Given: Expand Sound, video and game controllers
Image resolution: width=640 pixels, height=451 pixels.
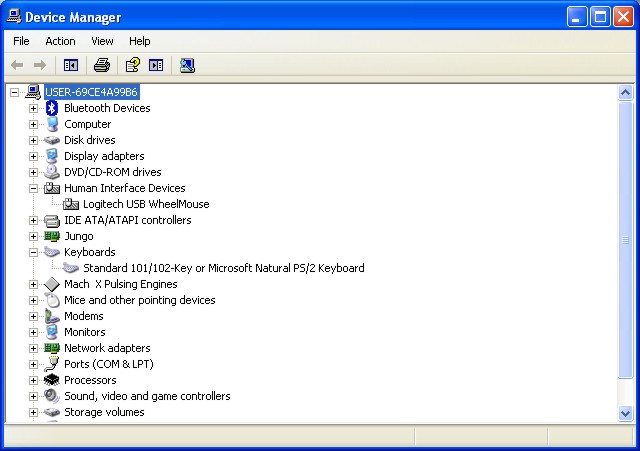Looking at the screenshot, I should click(x=33, y=396).
